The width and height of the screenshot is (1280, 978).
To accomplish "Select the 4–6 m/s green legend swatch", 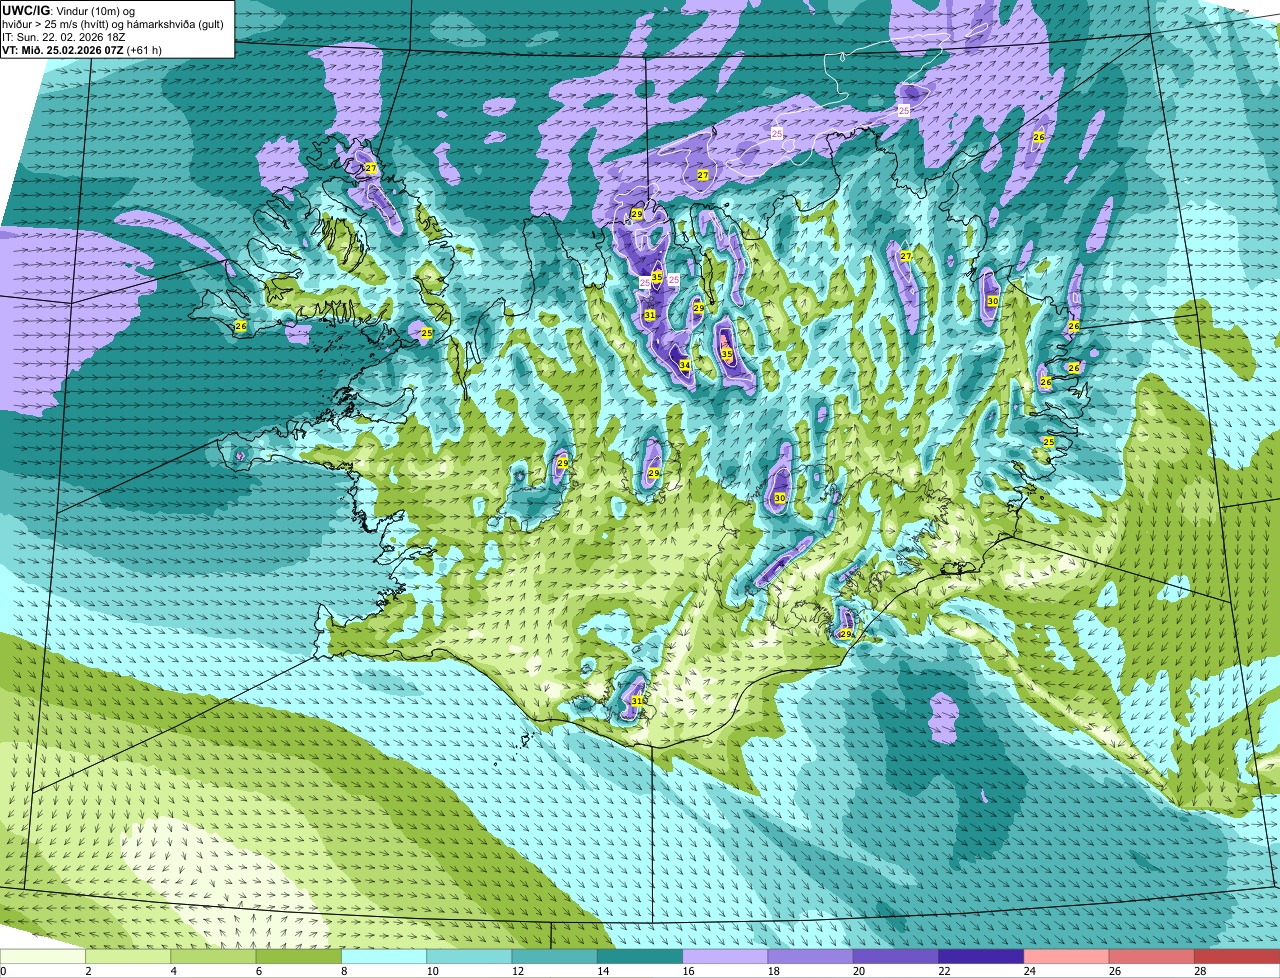I will click(x=213, y=956).
